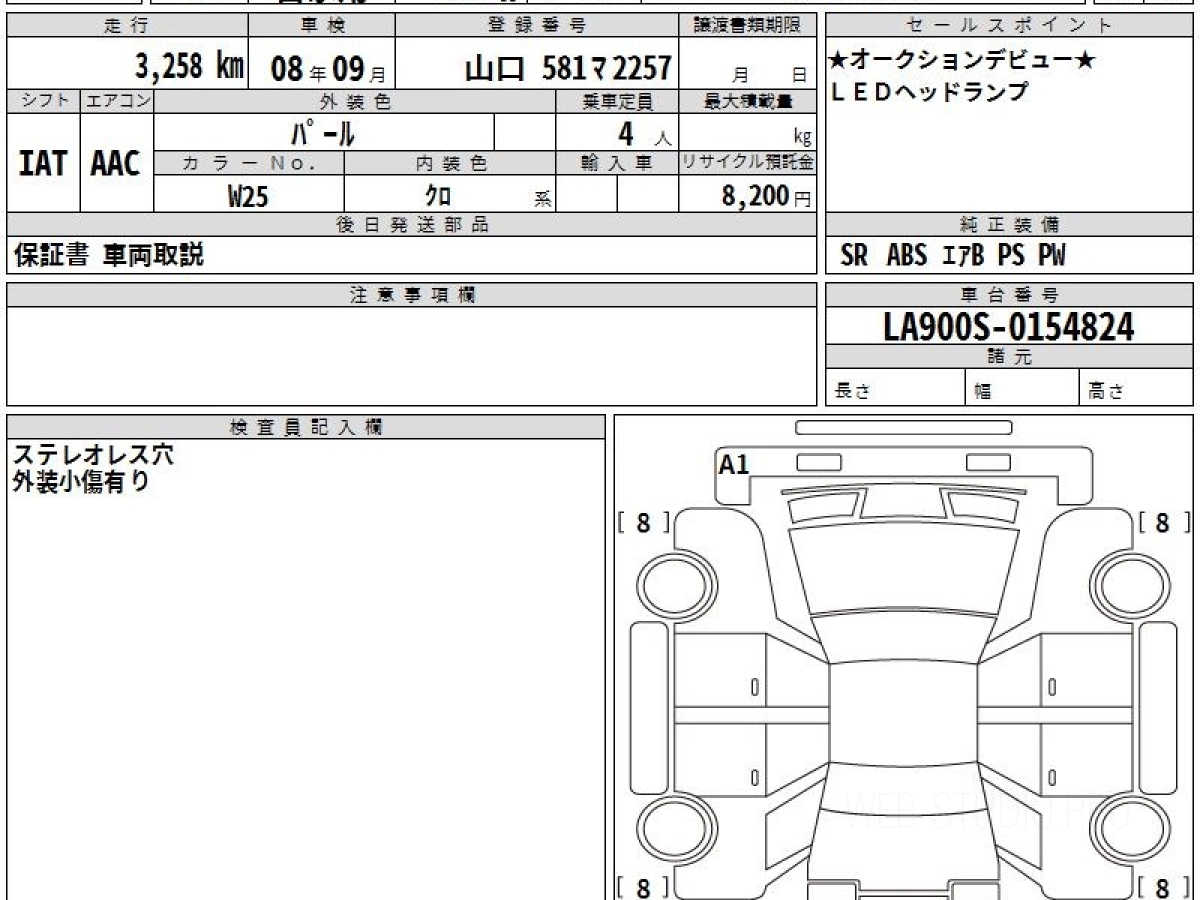
Task: Click the LEDヘッドランプ sales point
Action: click(930, 92)
